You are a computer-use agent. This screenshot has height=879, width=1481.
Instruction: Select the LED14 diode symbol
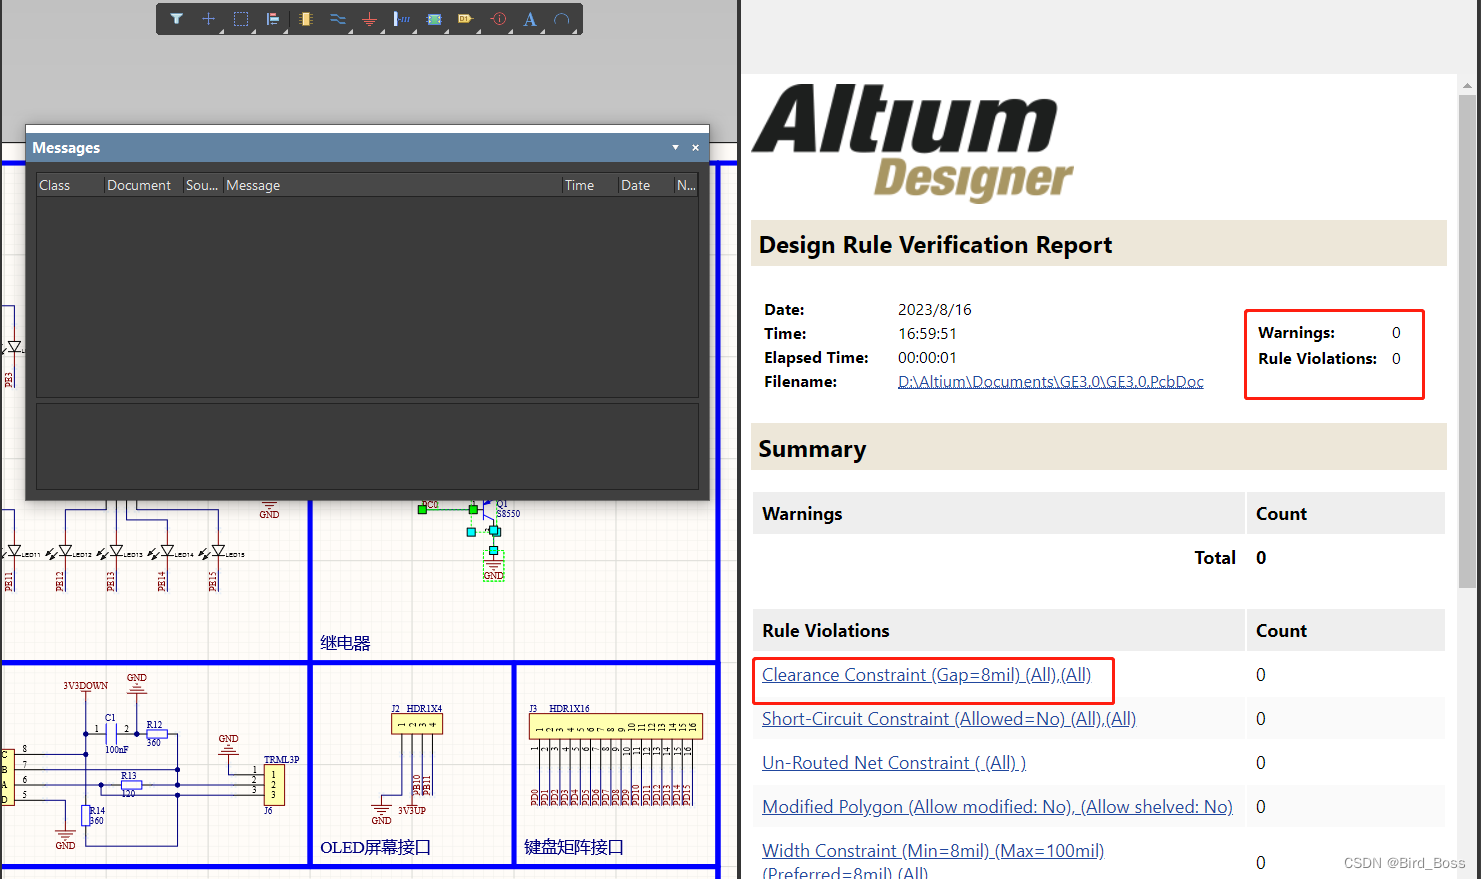pyautogui.click(x=168, y=551)
